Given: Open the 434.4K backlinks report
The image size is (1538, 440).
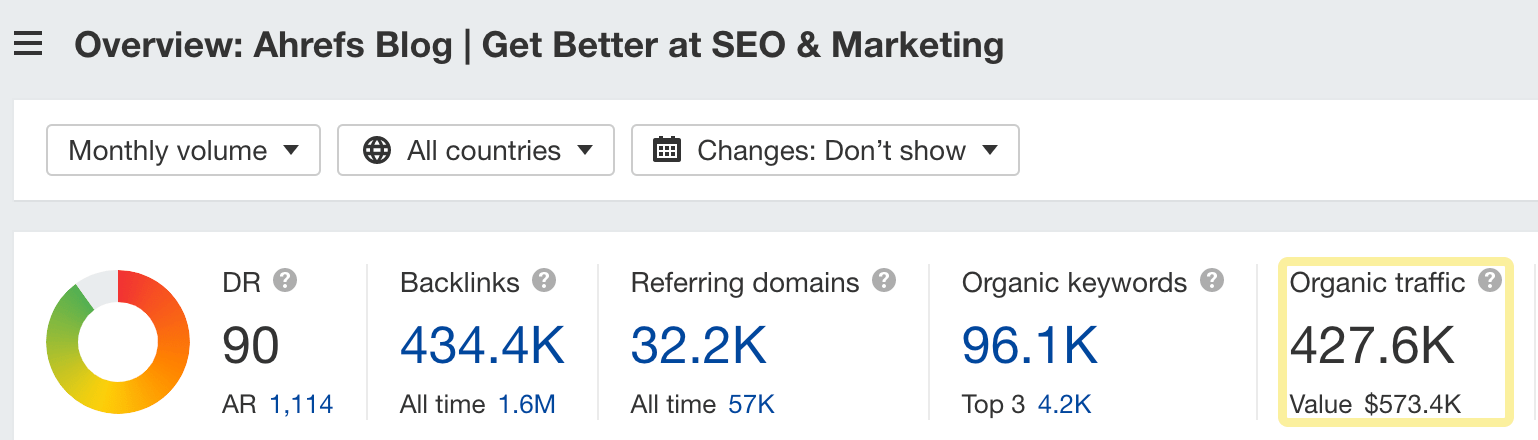Looking at the screenshot, I should tap(482, 345).
